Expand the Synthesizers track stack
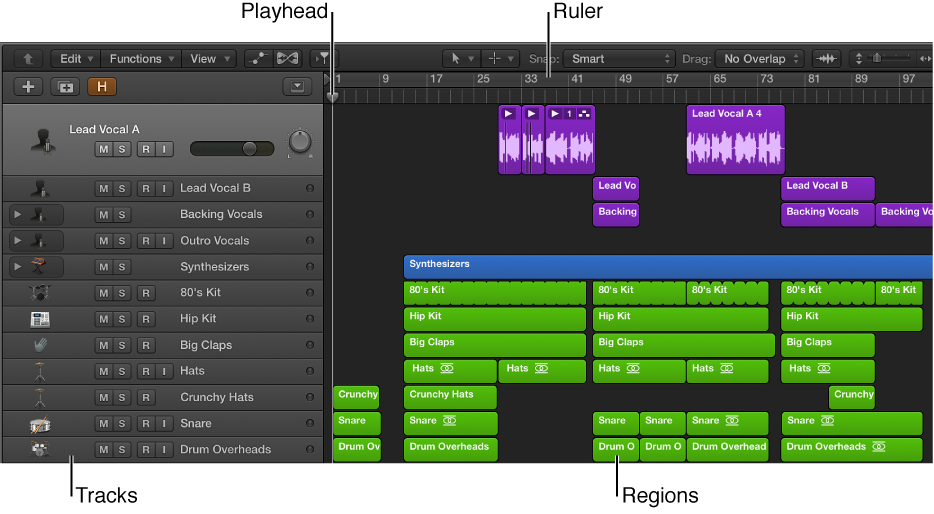934x514 pixels. pyautogui.click(x=18, y=267)
